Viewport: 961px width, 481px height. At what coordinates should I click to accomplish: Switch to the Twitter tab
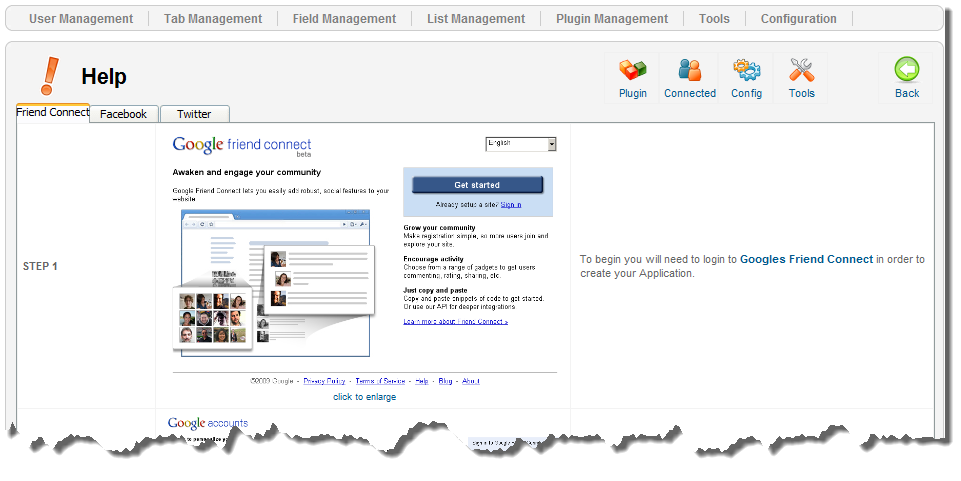(194, 114)
